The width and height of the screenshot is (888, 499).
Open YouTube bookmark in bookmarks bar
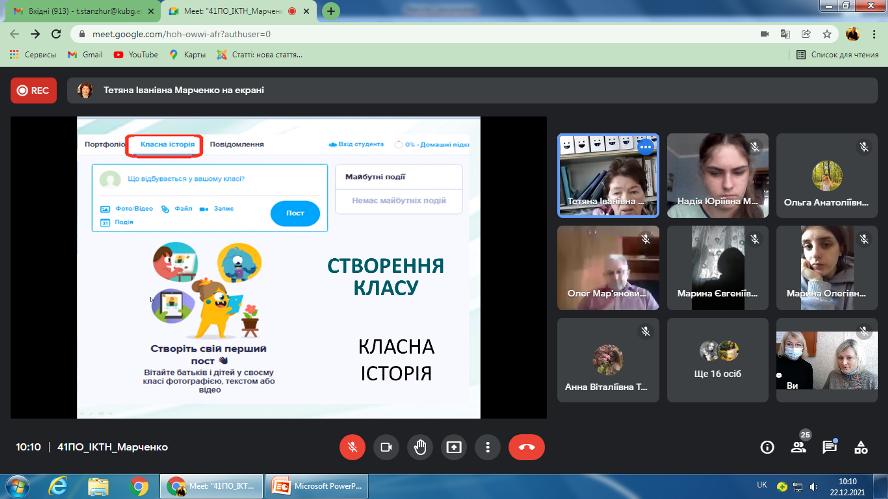[136, 54]
